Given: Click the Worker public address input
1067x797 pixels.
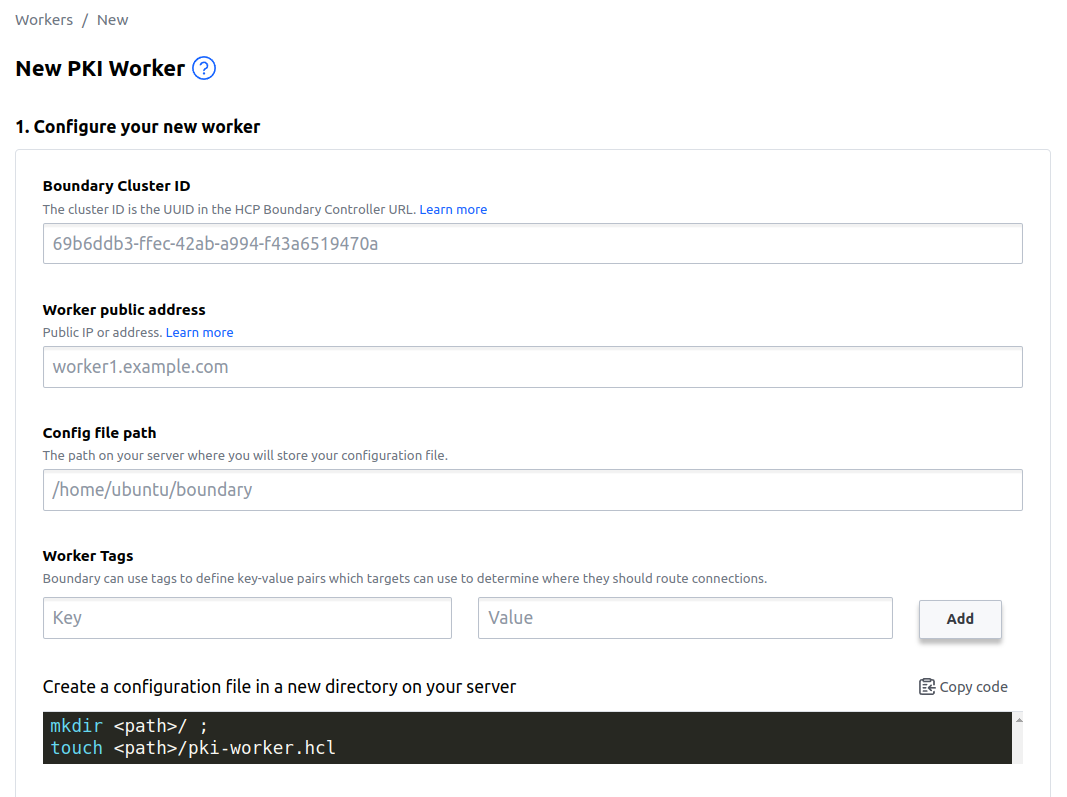Looking at the screenshot, I should click(532, 367).
